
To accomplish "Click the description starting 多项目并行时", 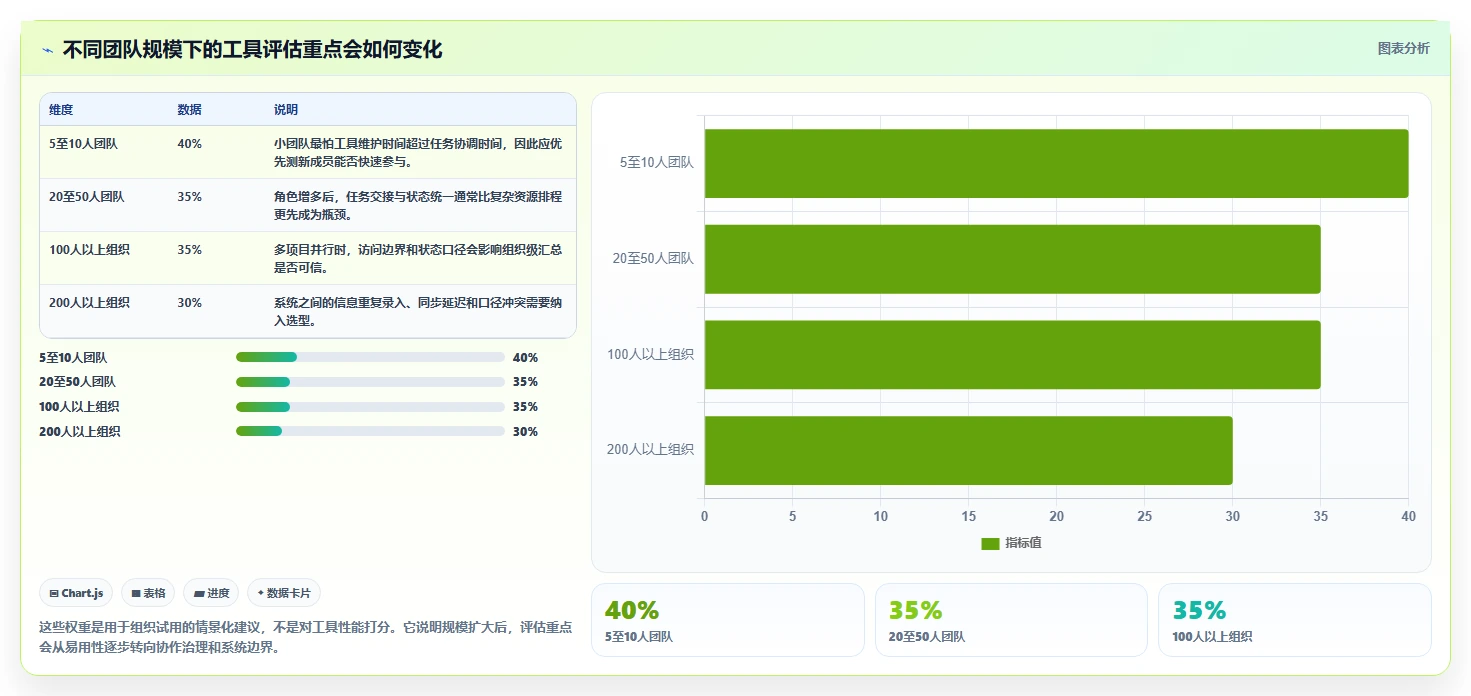I will 418,258.
